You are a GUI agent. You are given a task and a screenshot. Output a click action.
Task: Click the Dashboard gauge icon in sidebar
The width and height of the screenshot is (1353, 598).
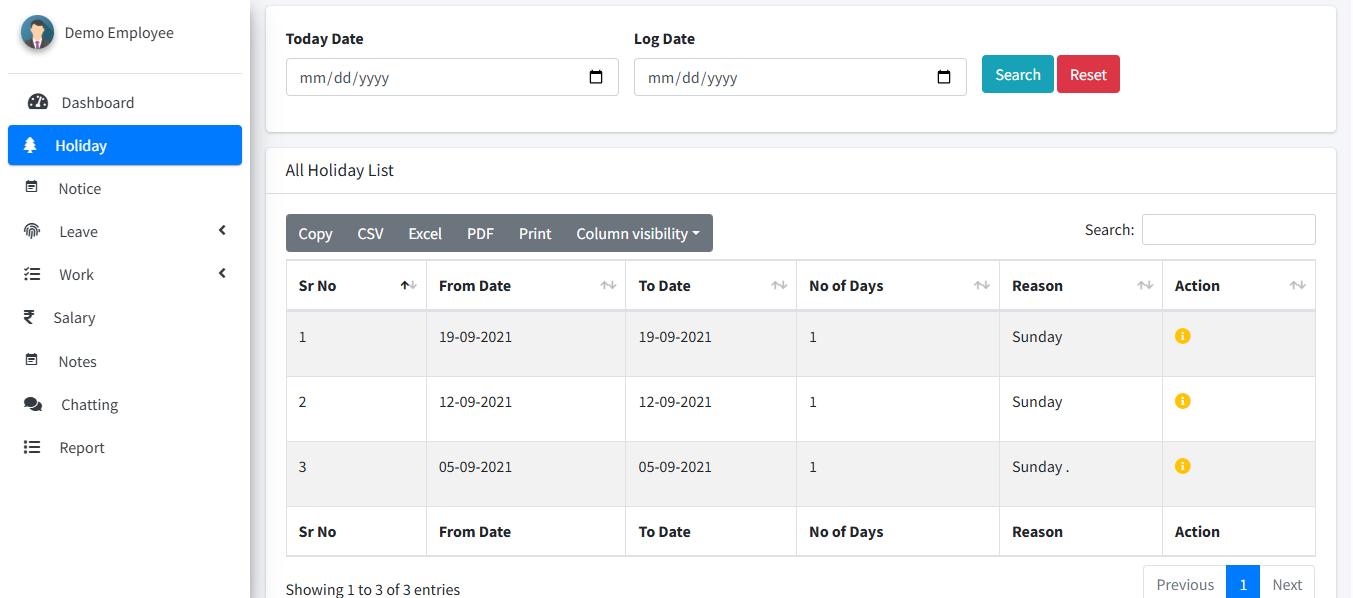pos(38,102)
